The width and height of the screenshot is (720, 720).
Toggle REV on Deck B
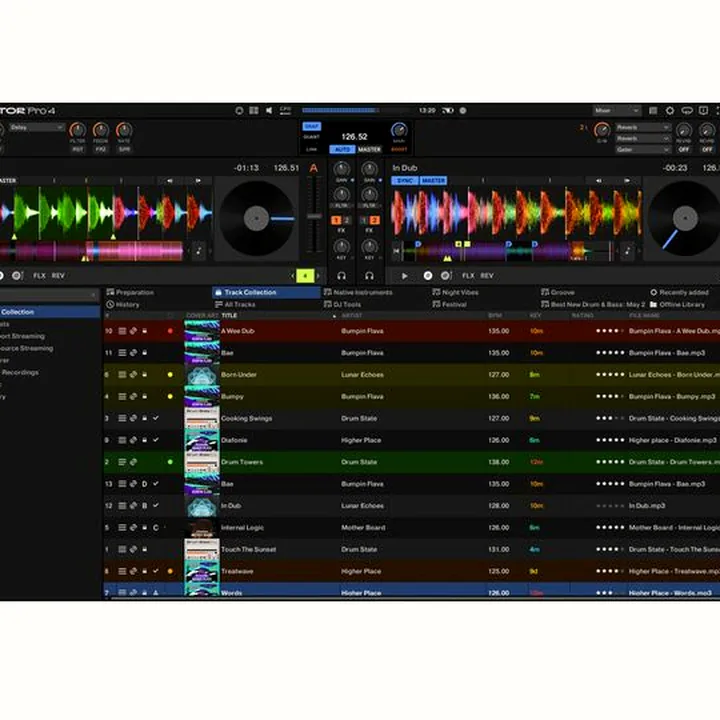click(x=487, y=276)
